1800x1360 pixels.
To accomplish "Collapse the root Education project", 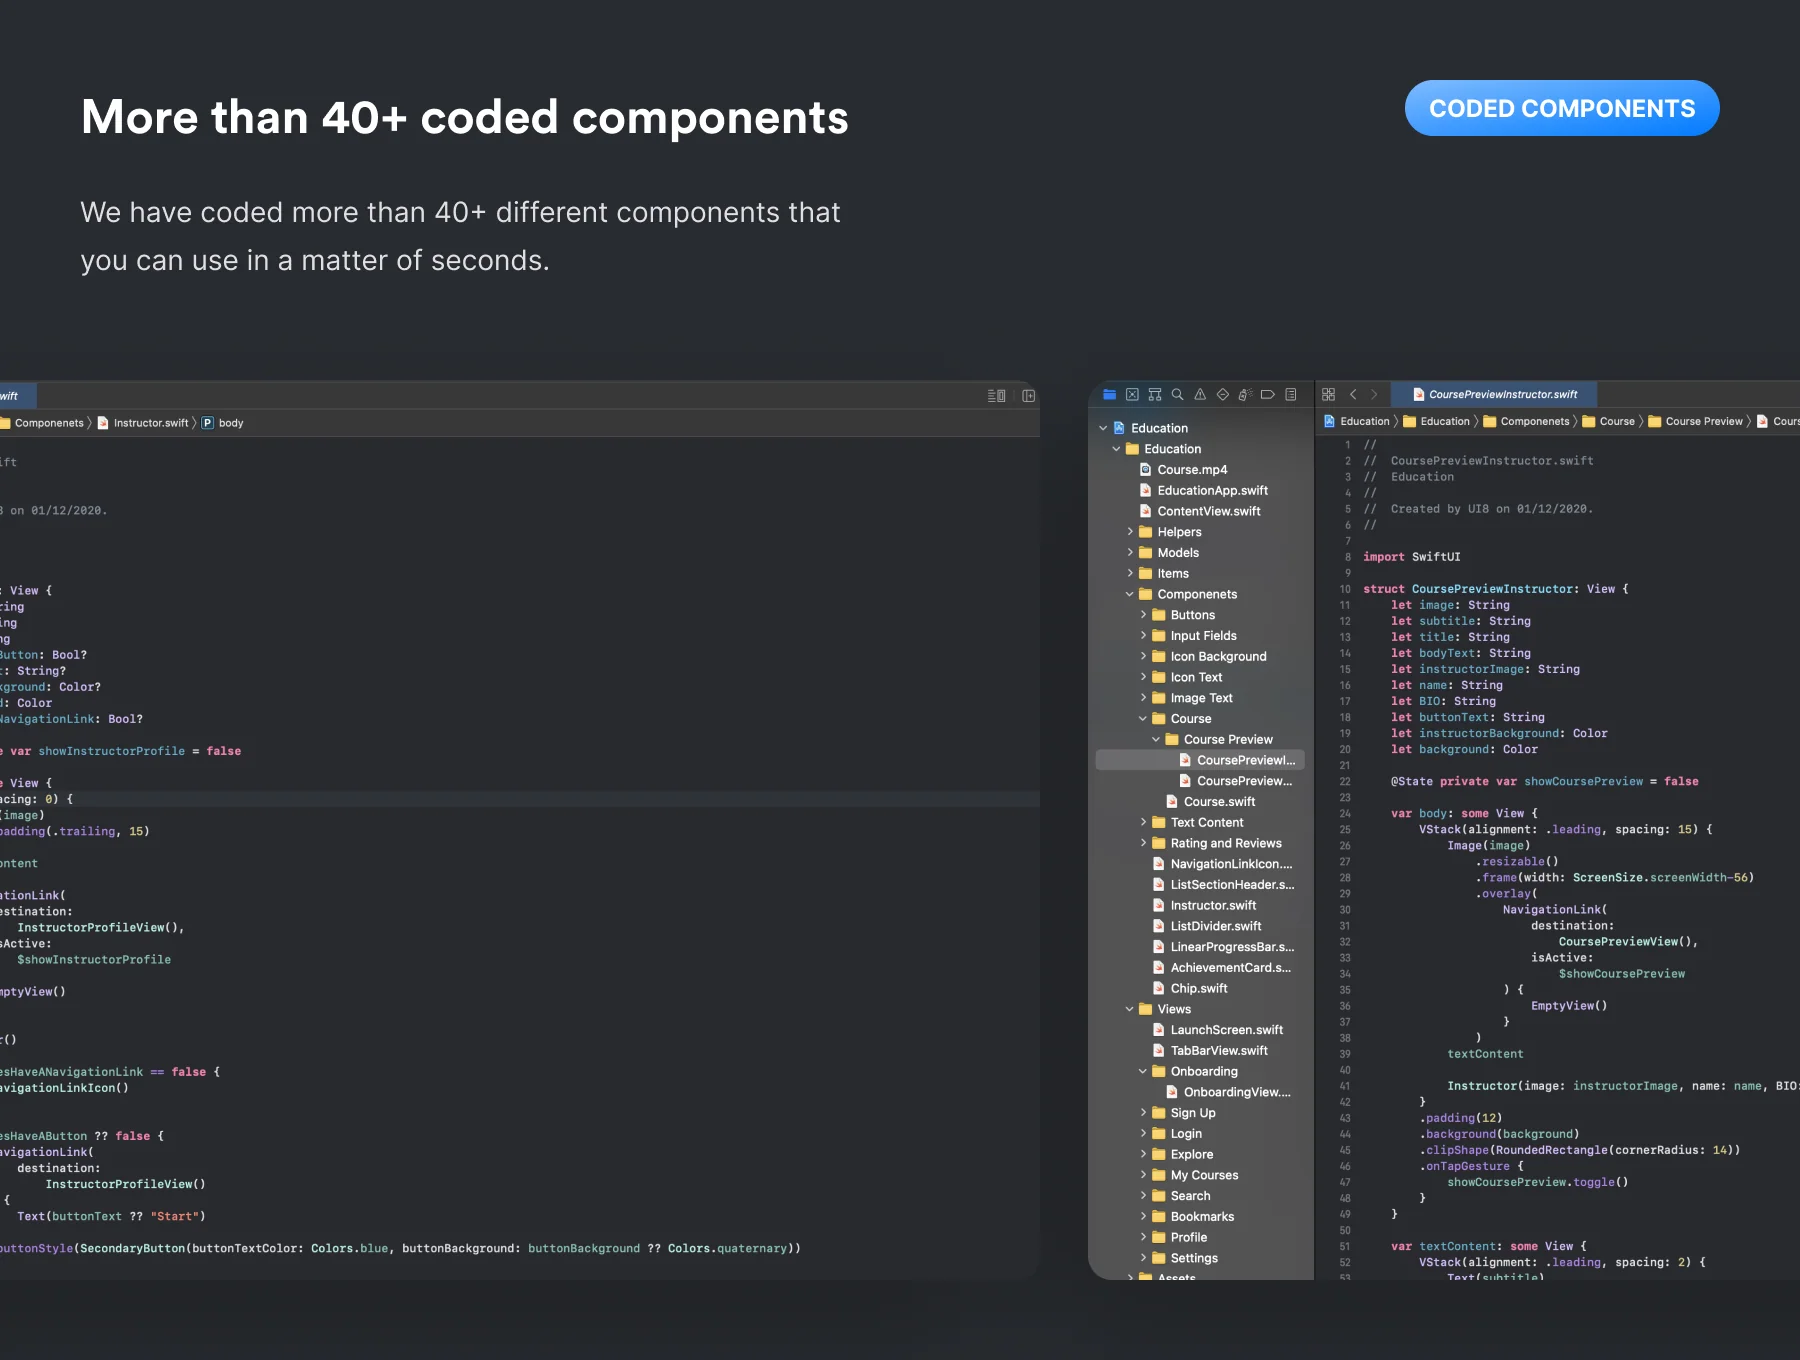I will click(x=1103, y=428).
